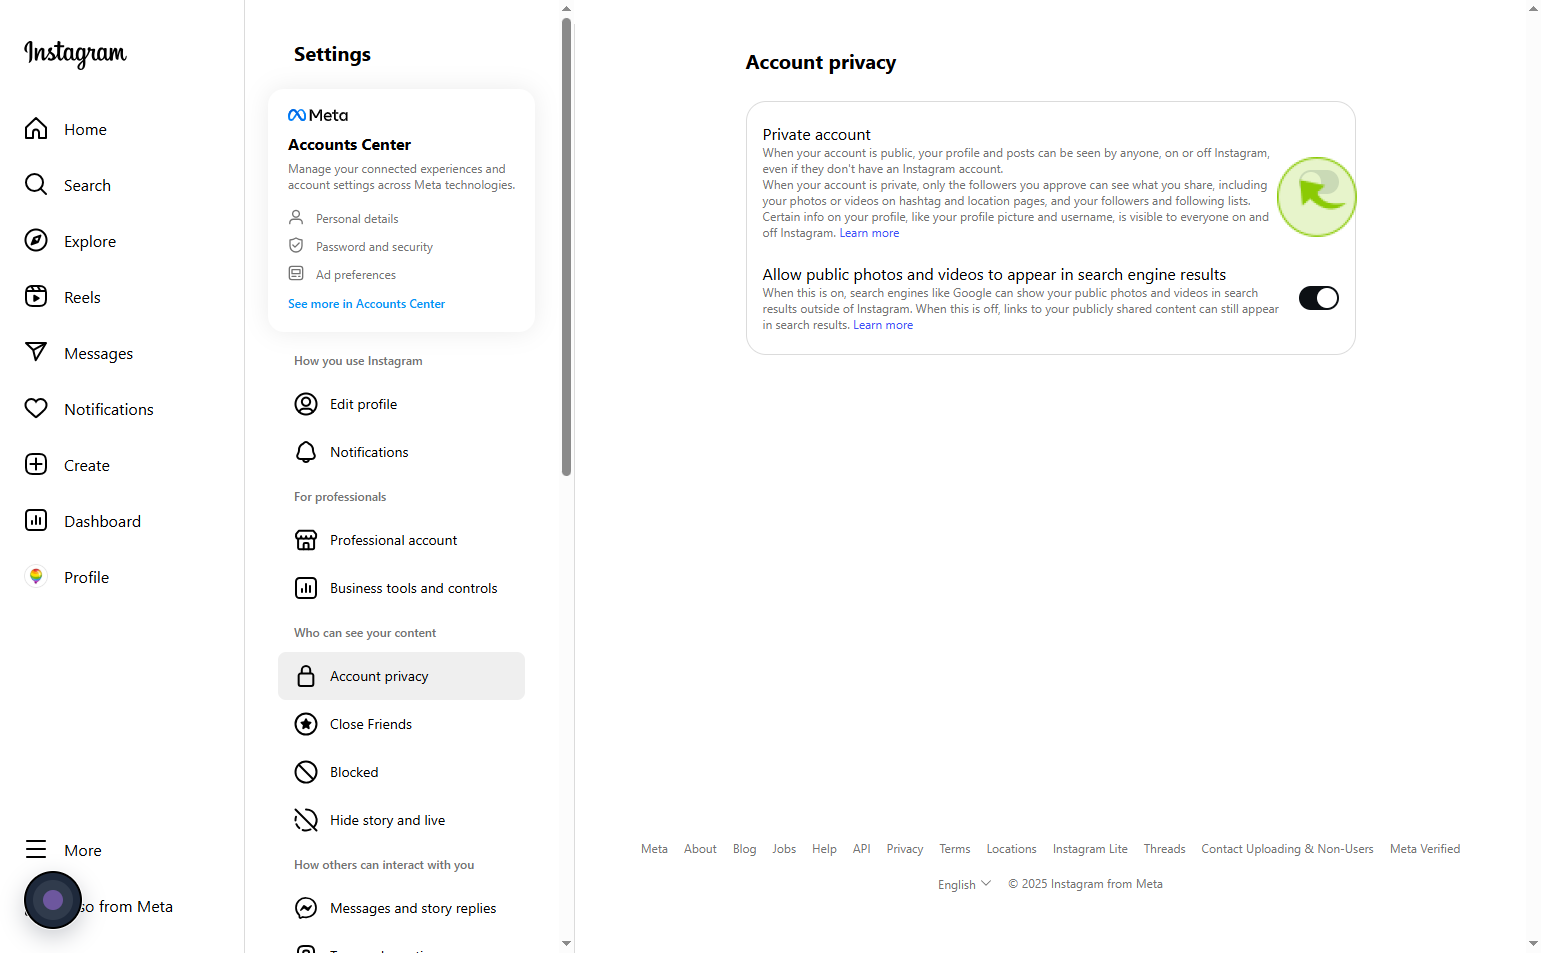Screen dimensions: 1541x953
Task: Open the API footer link
Action: click(861, 849)
